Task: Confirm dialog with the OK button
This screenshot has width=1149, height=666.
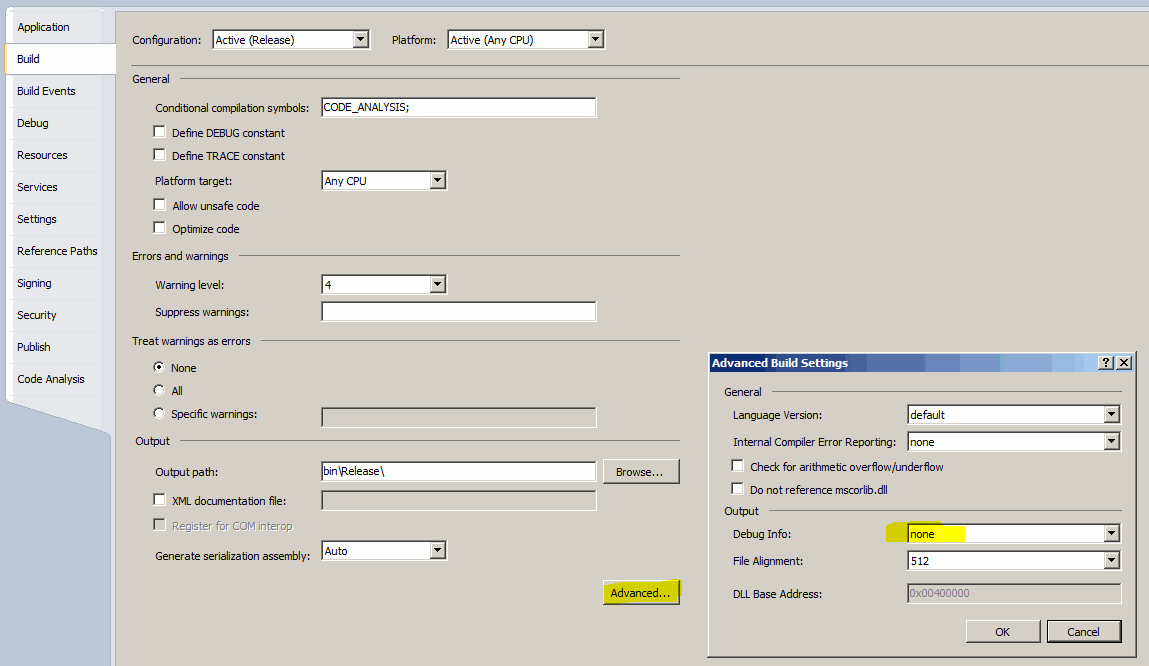Action: 1002,631
